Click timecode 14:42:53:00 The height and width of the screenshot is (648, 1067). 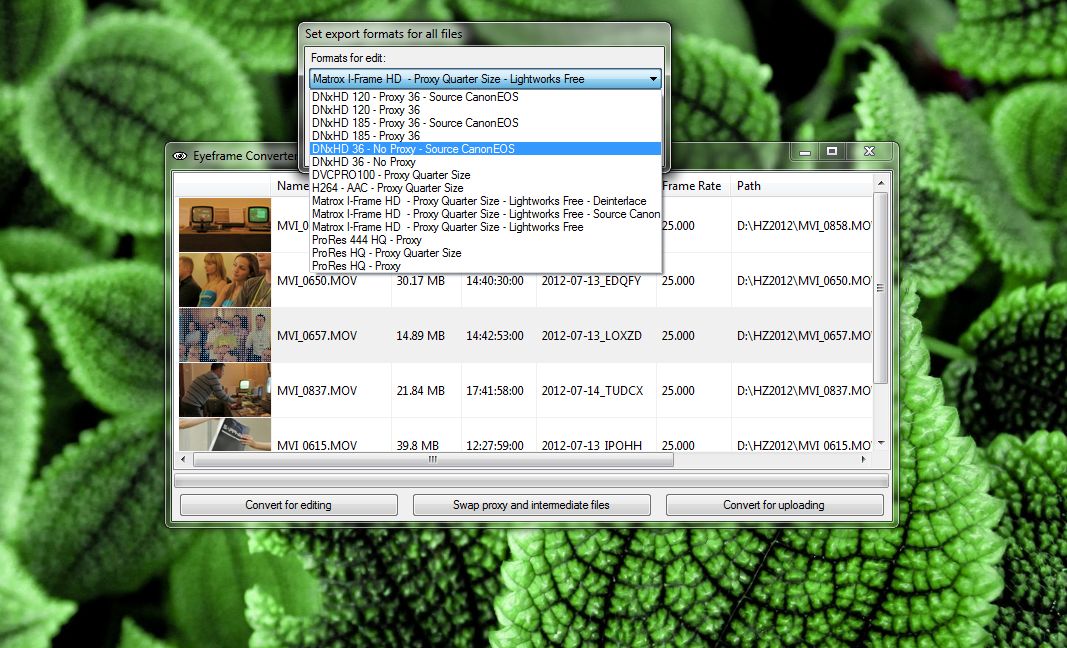[x=495, y=336]
